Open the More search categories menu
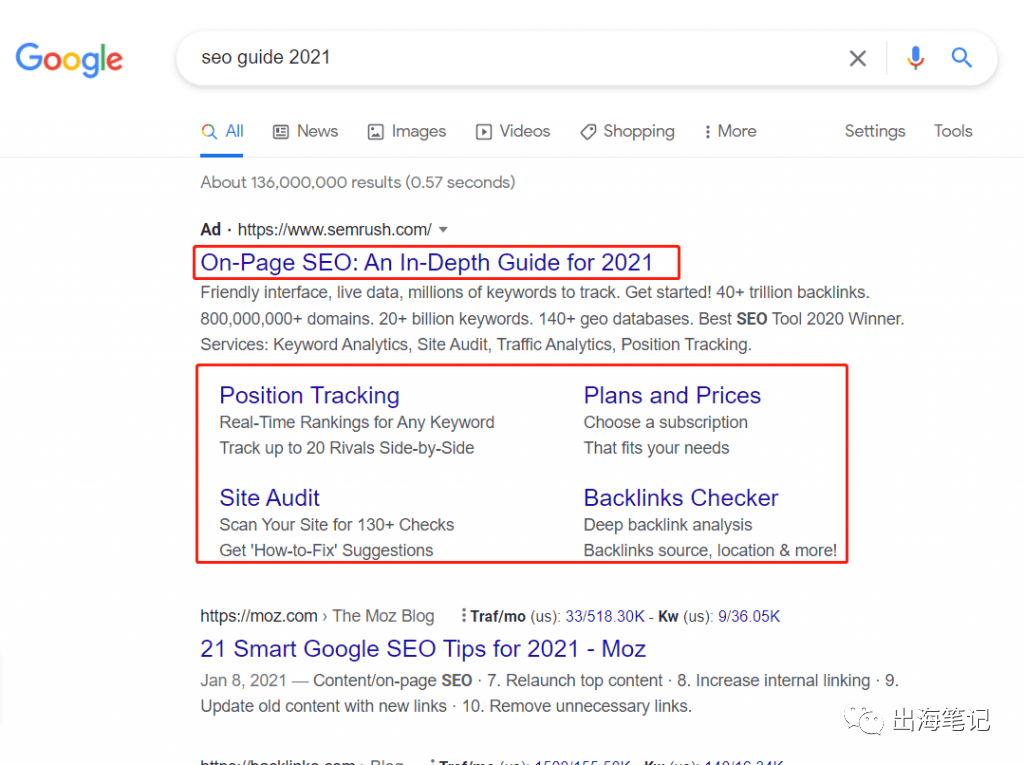The width and height of the screenshot is (1024, 765). tap(730, 131)
